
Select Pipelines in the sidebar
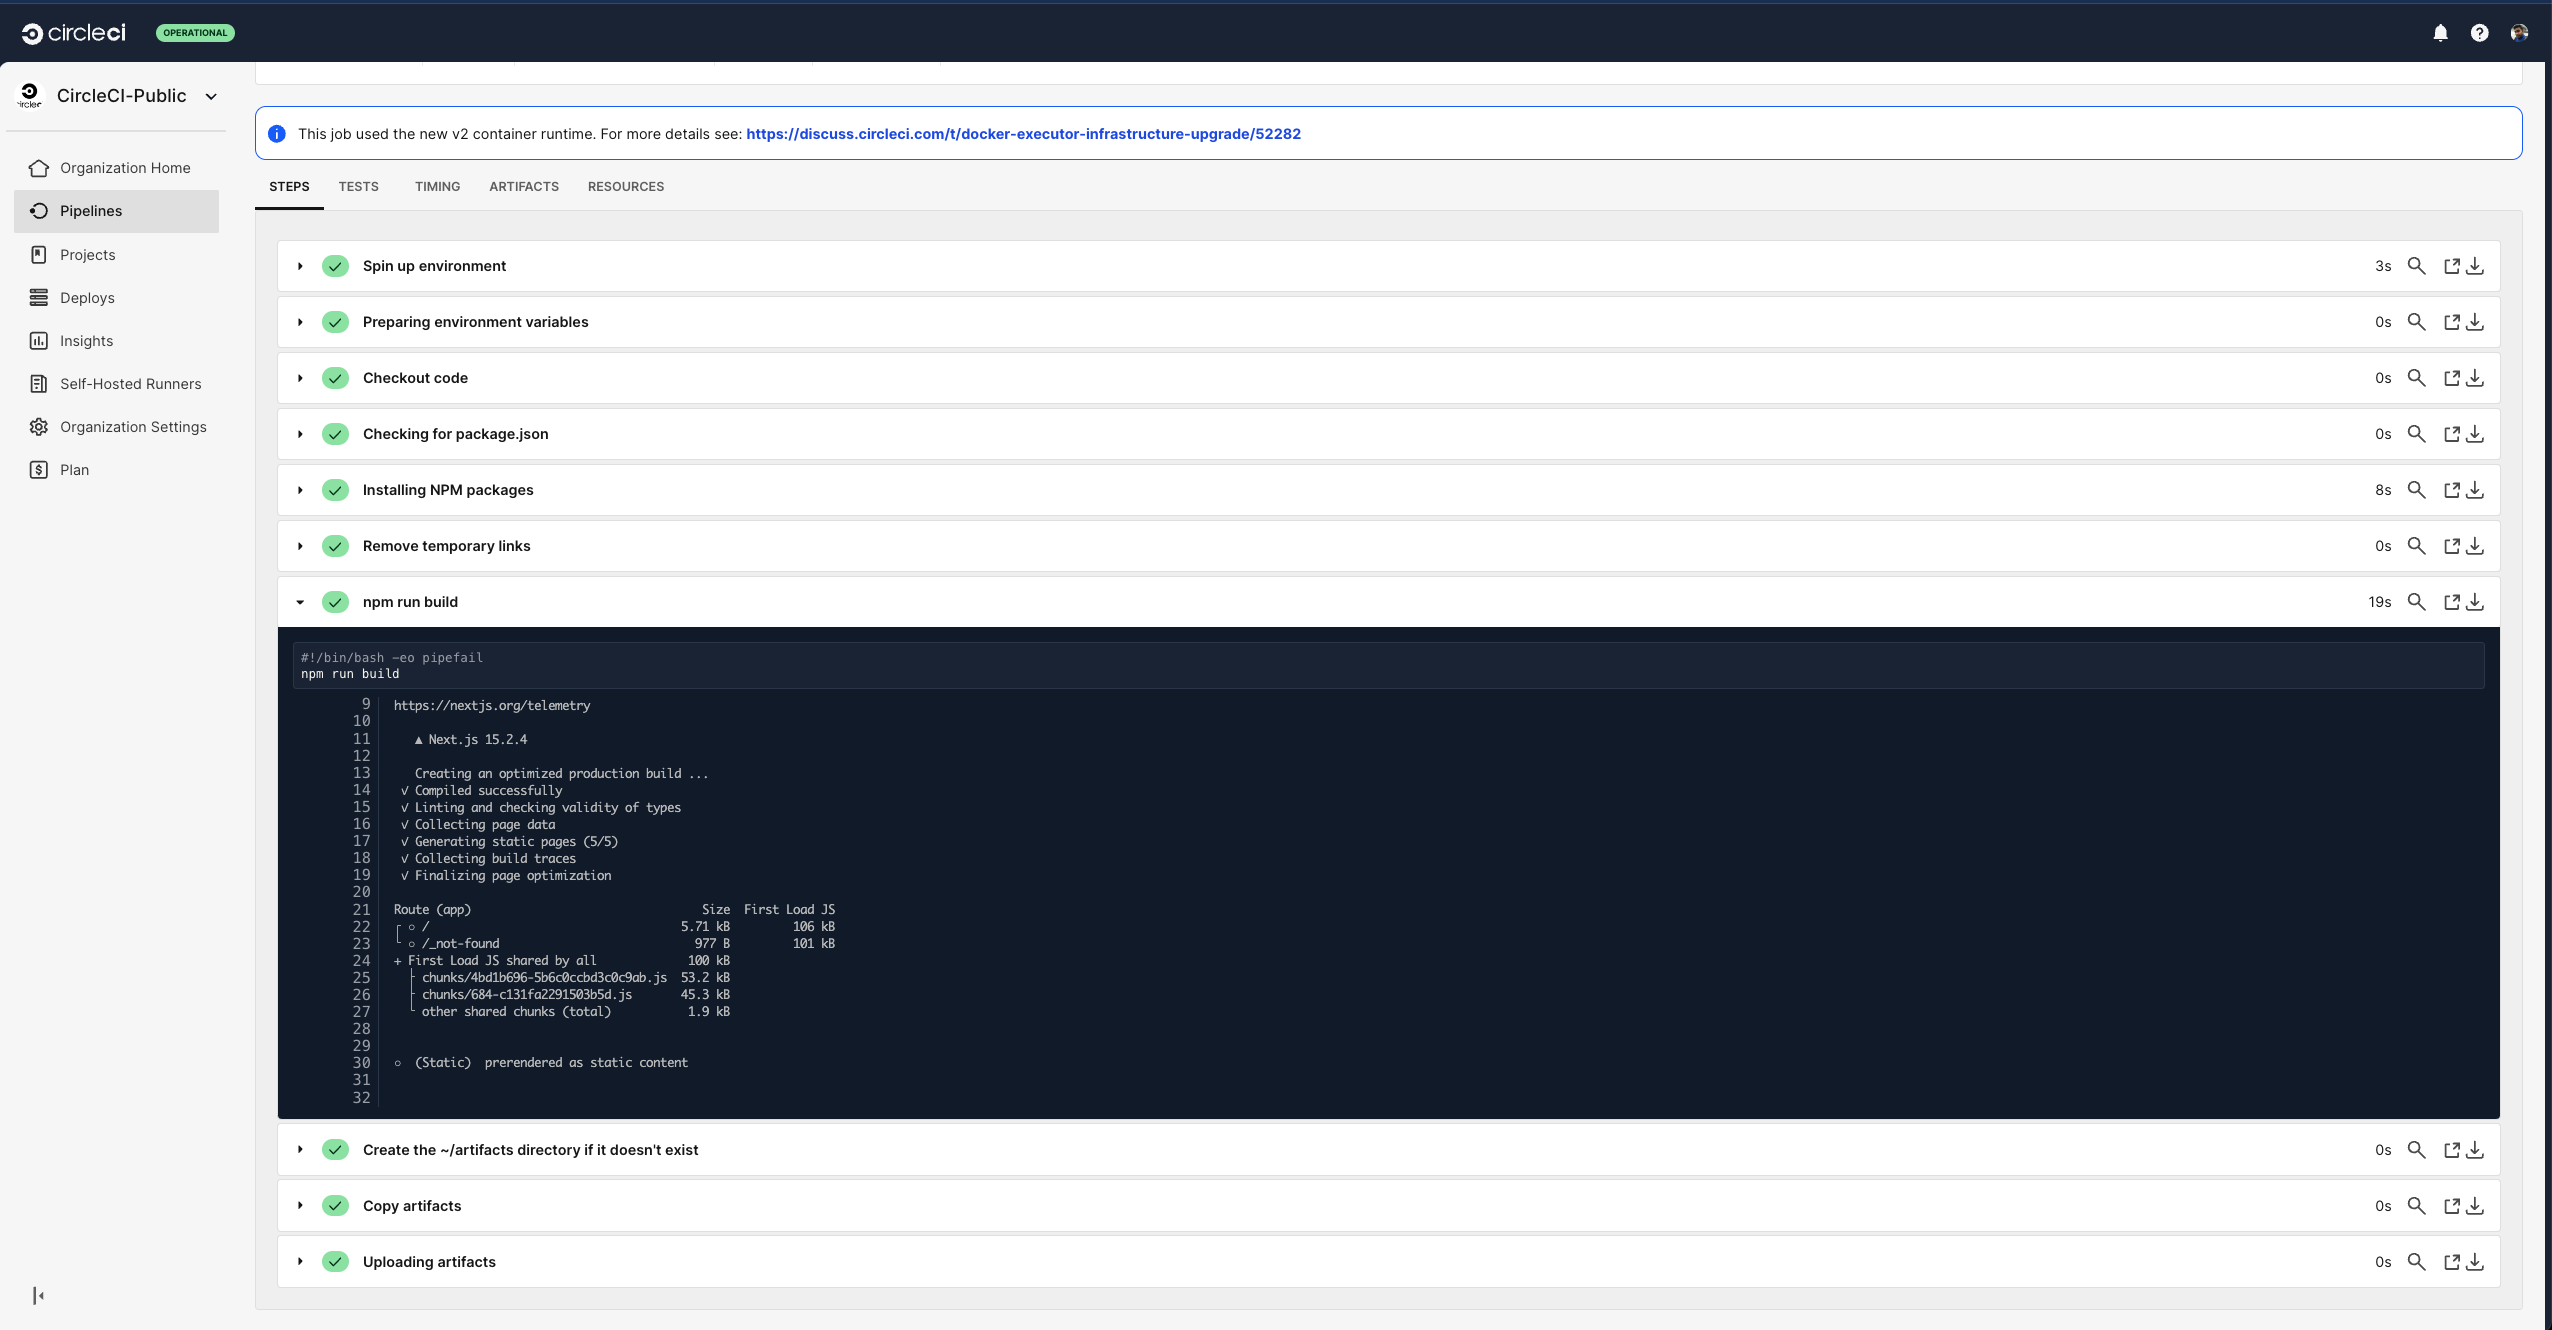[93, 211]
